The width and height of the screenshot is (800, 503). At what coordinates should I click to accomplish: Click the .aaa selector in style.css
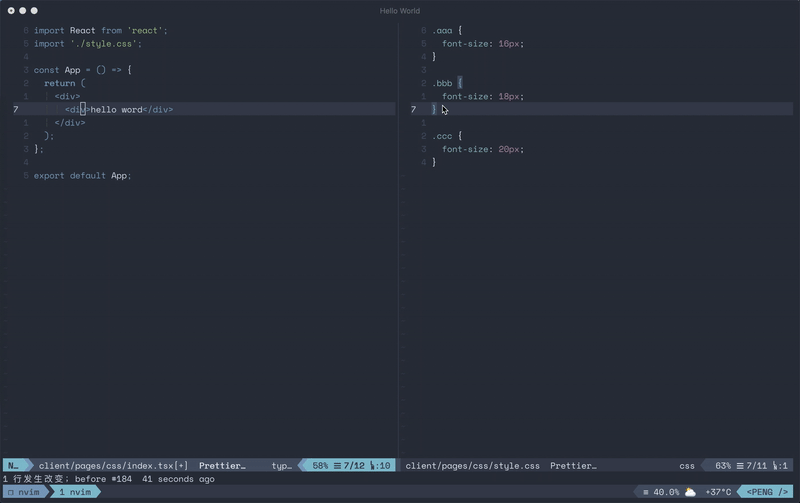point(442,31)
